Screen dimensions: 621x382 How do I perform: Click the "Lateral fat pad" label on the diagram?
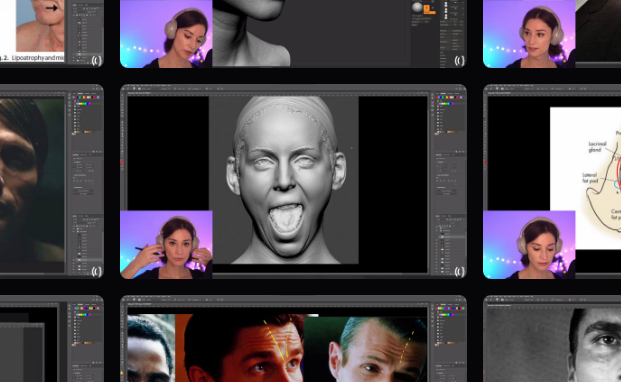point(589,178)
